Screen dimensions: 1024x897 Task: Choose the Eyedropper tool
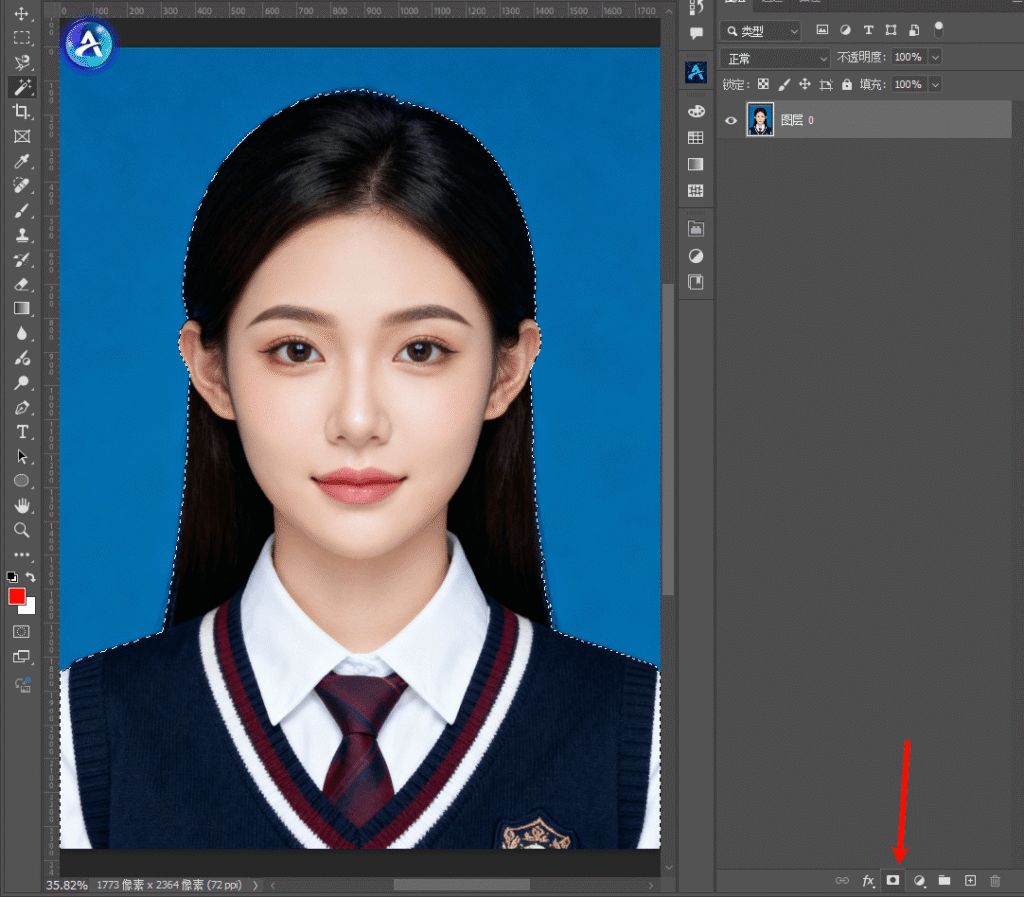[21, 161]
